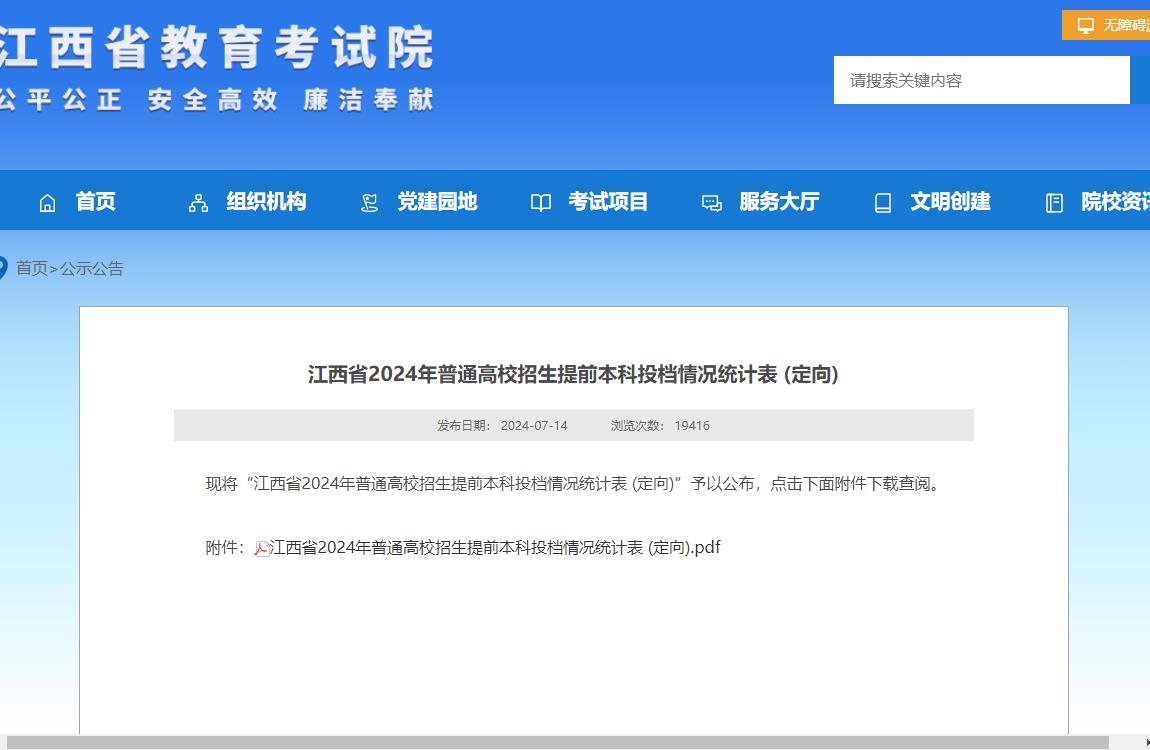Click the newspaper icon for 院校资讯

(x=1054, y=201)
